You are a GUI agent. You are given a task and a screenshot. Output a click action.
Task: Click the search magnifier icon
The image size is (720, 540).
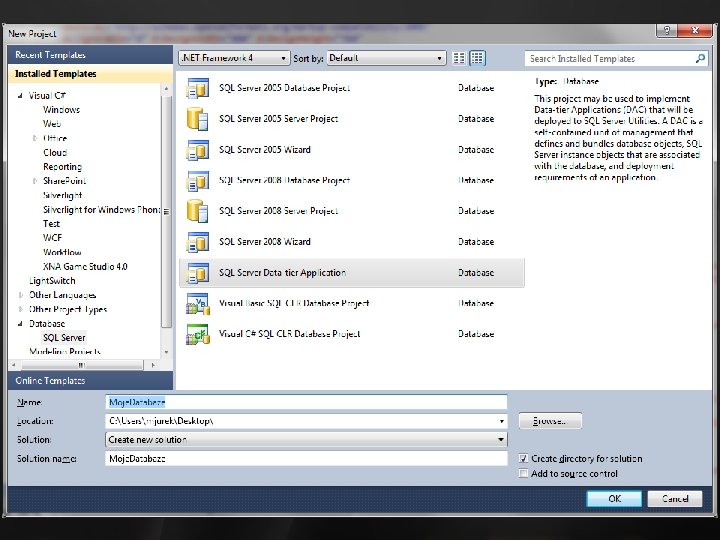coord(700,58)
